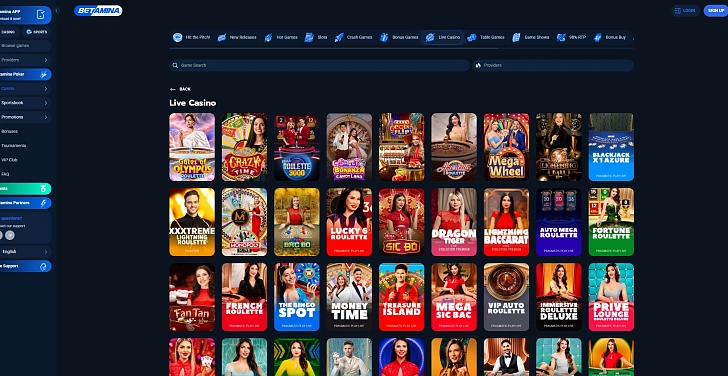The image size is (728, 376).
Task: Click the Live Support button label
Action: coord(10,266)
